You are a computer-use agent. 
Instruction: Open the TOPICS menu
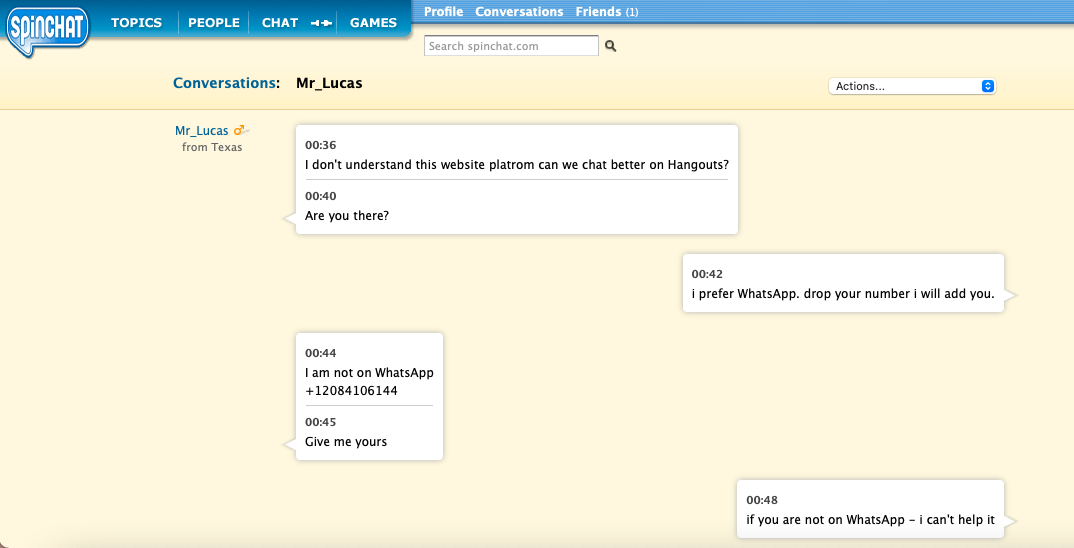pyautogui.click(x=136, y=23)
